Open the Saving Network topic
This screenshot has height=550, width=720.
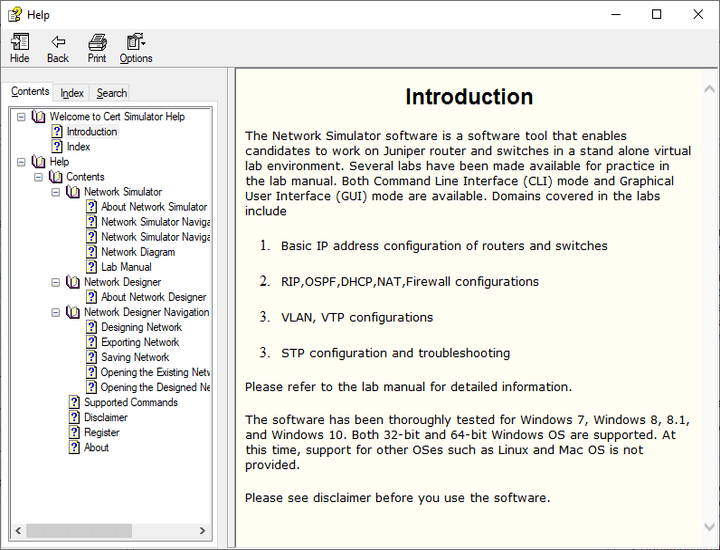point(135,357)
